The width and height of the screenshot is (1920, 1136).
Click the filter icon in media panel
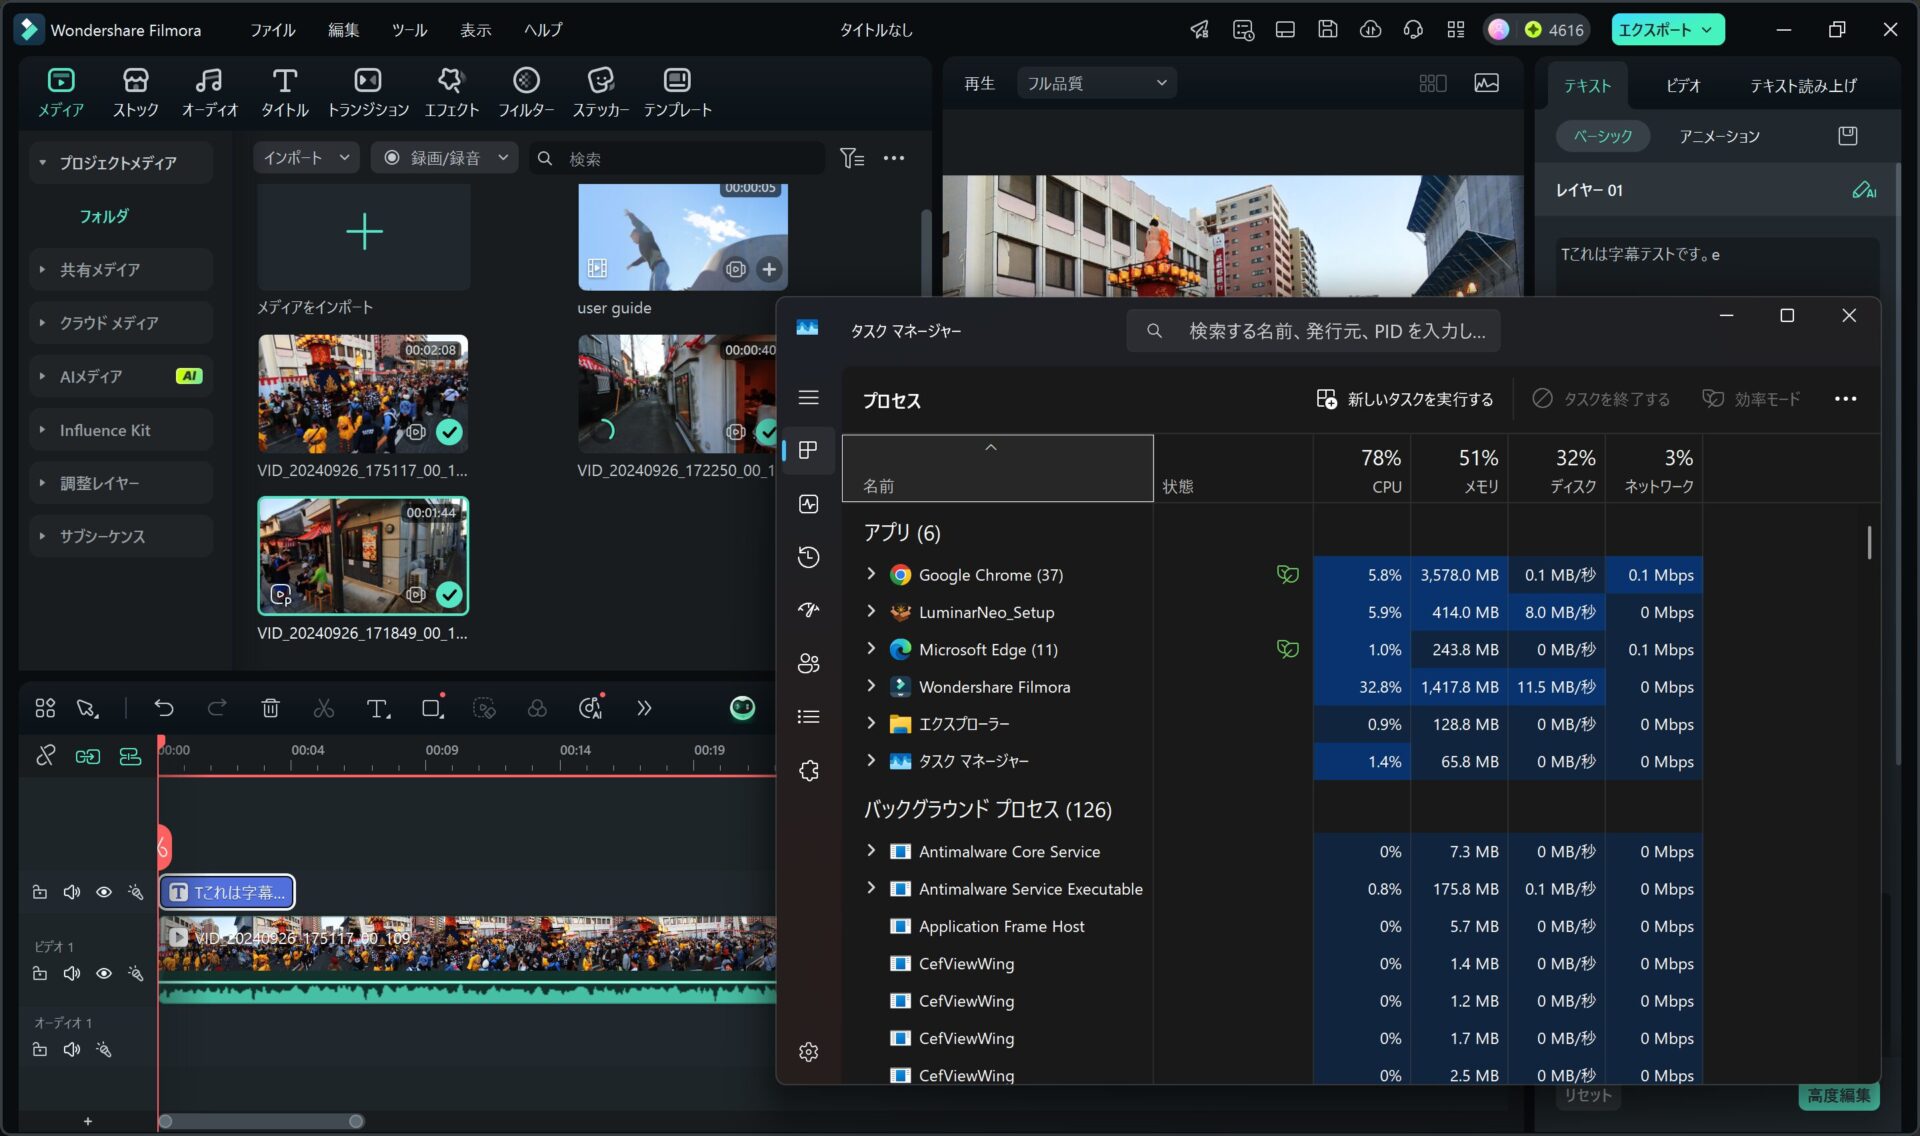point(852,158)
